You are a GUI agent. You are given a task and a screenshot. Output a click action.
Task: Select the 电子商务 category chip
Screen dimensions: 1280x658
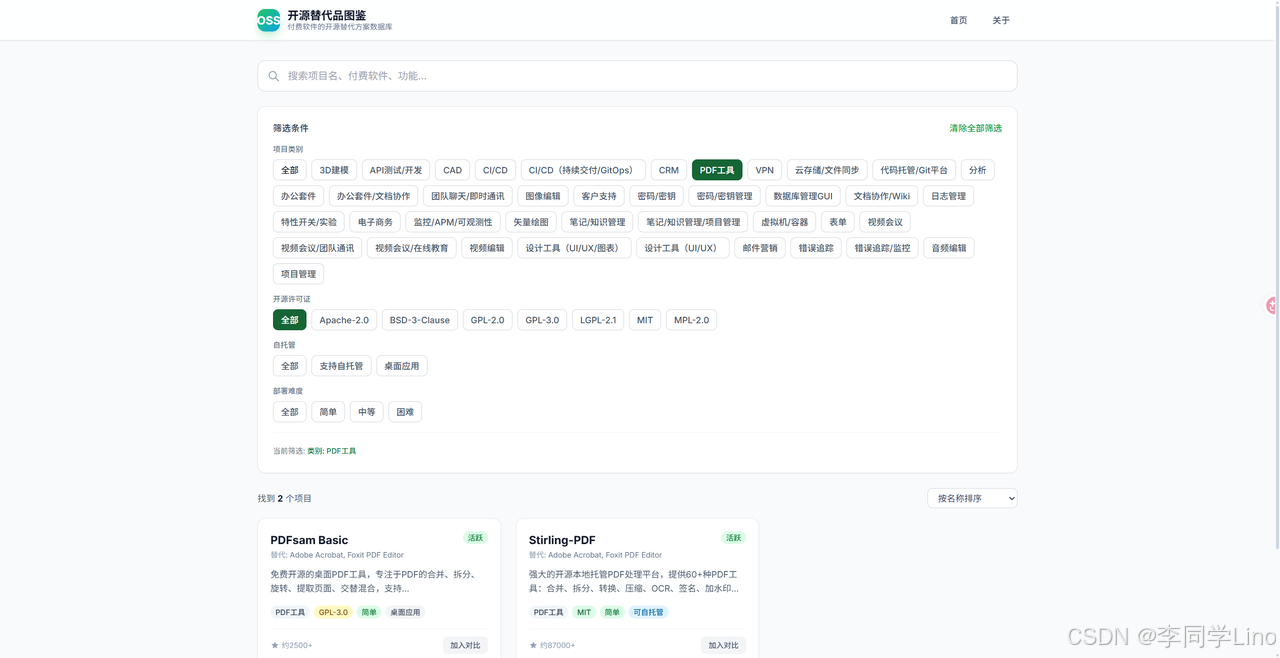[x=376, y=222]
